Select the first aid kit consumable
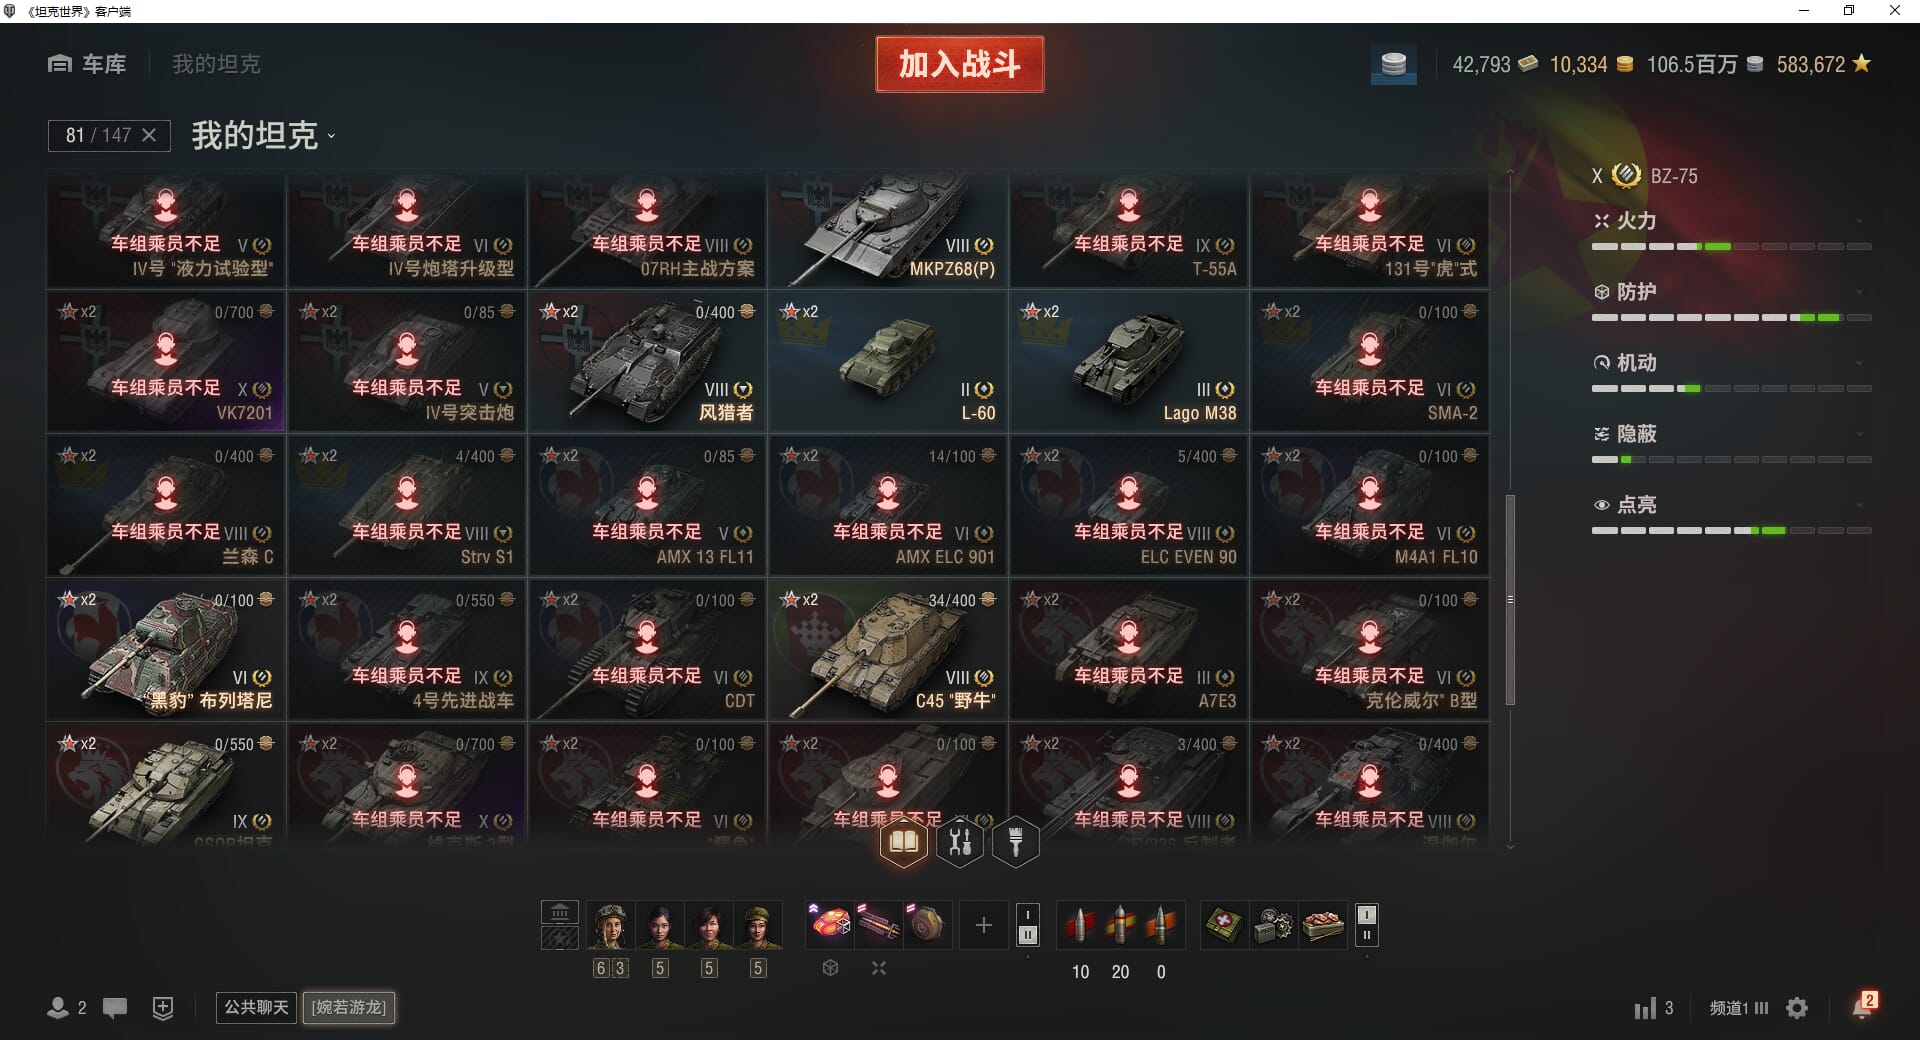This screenshot has height=1040, width=1920. tap(1224, 925)
